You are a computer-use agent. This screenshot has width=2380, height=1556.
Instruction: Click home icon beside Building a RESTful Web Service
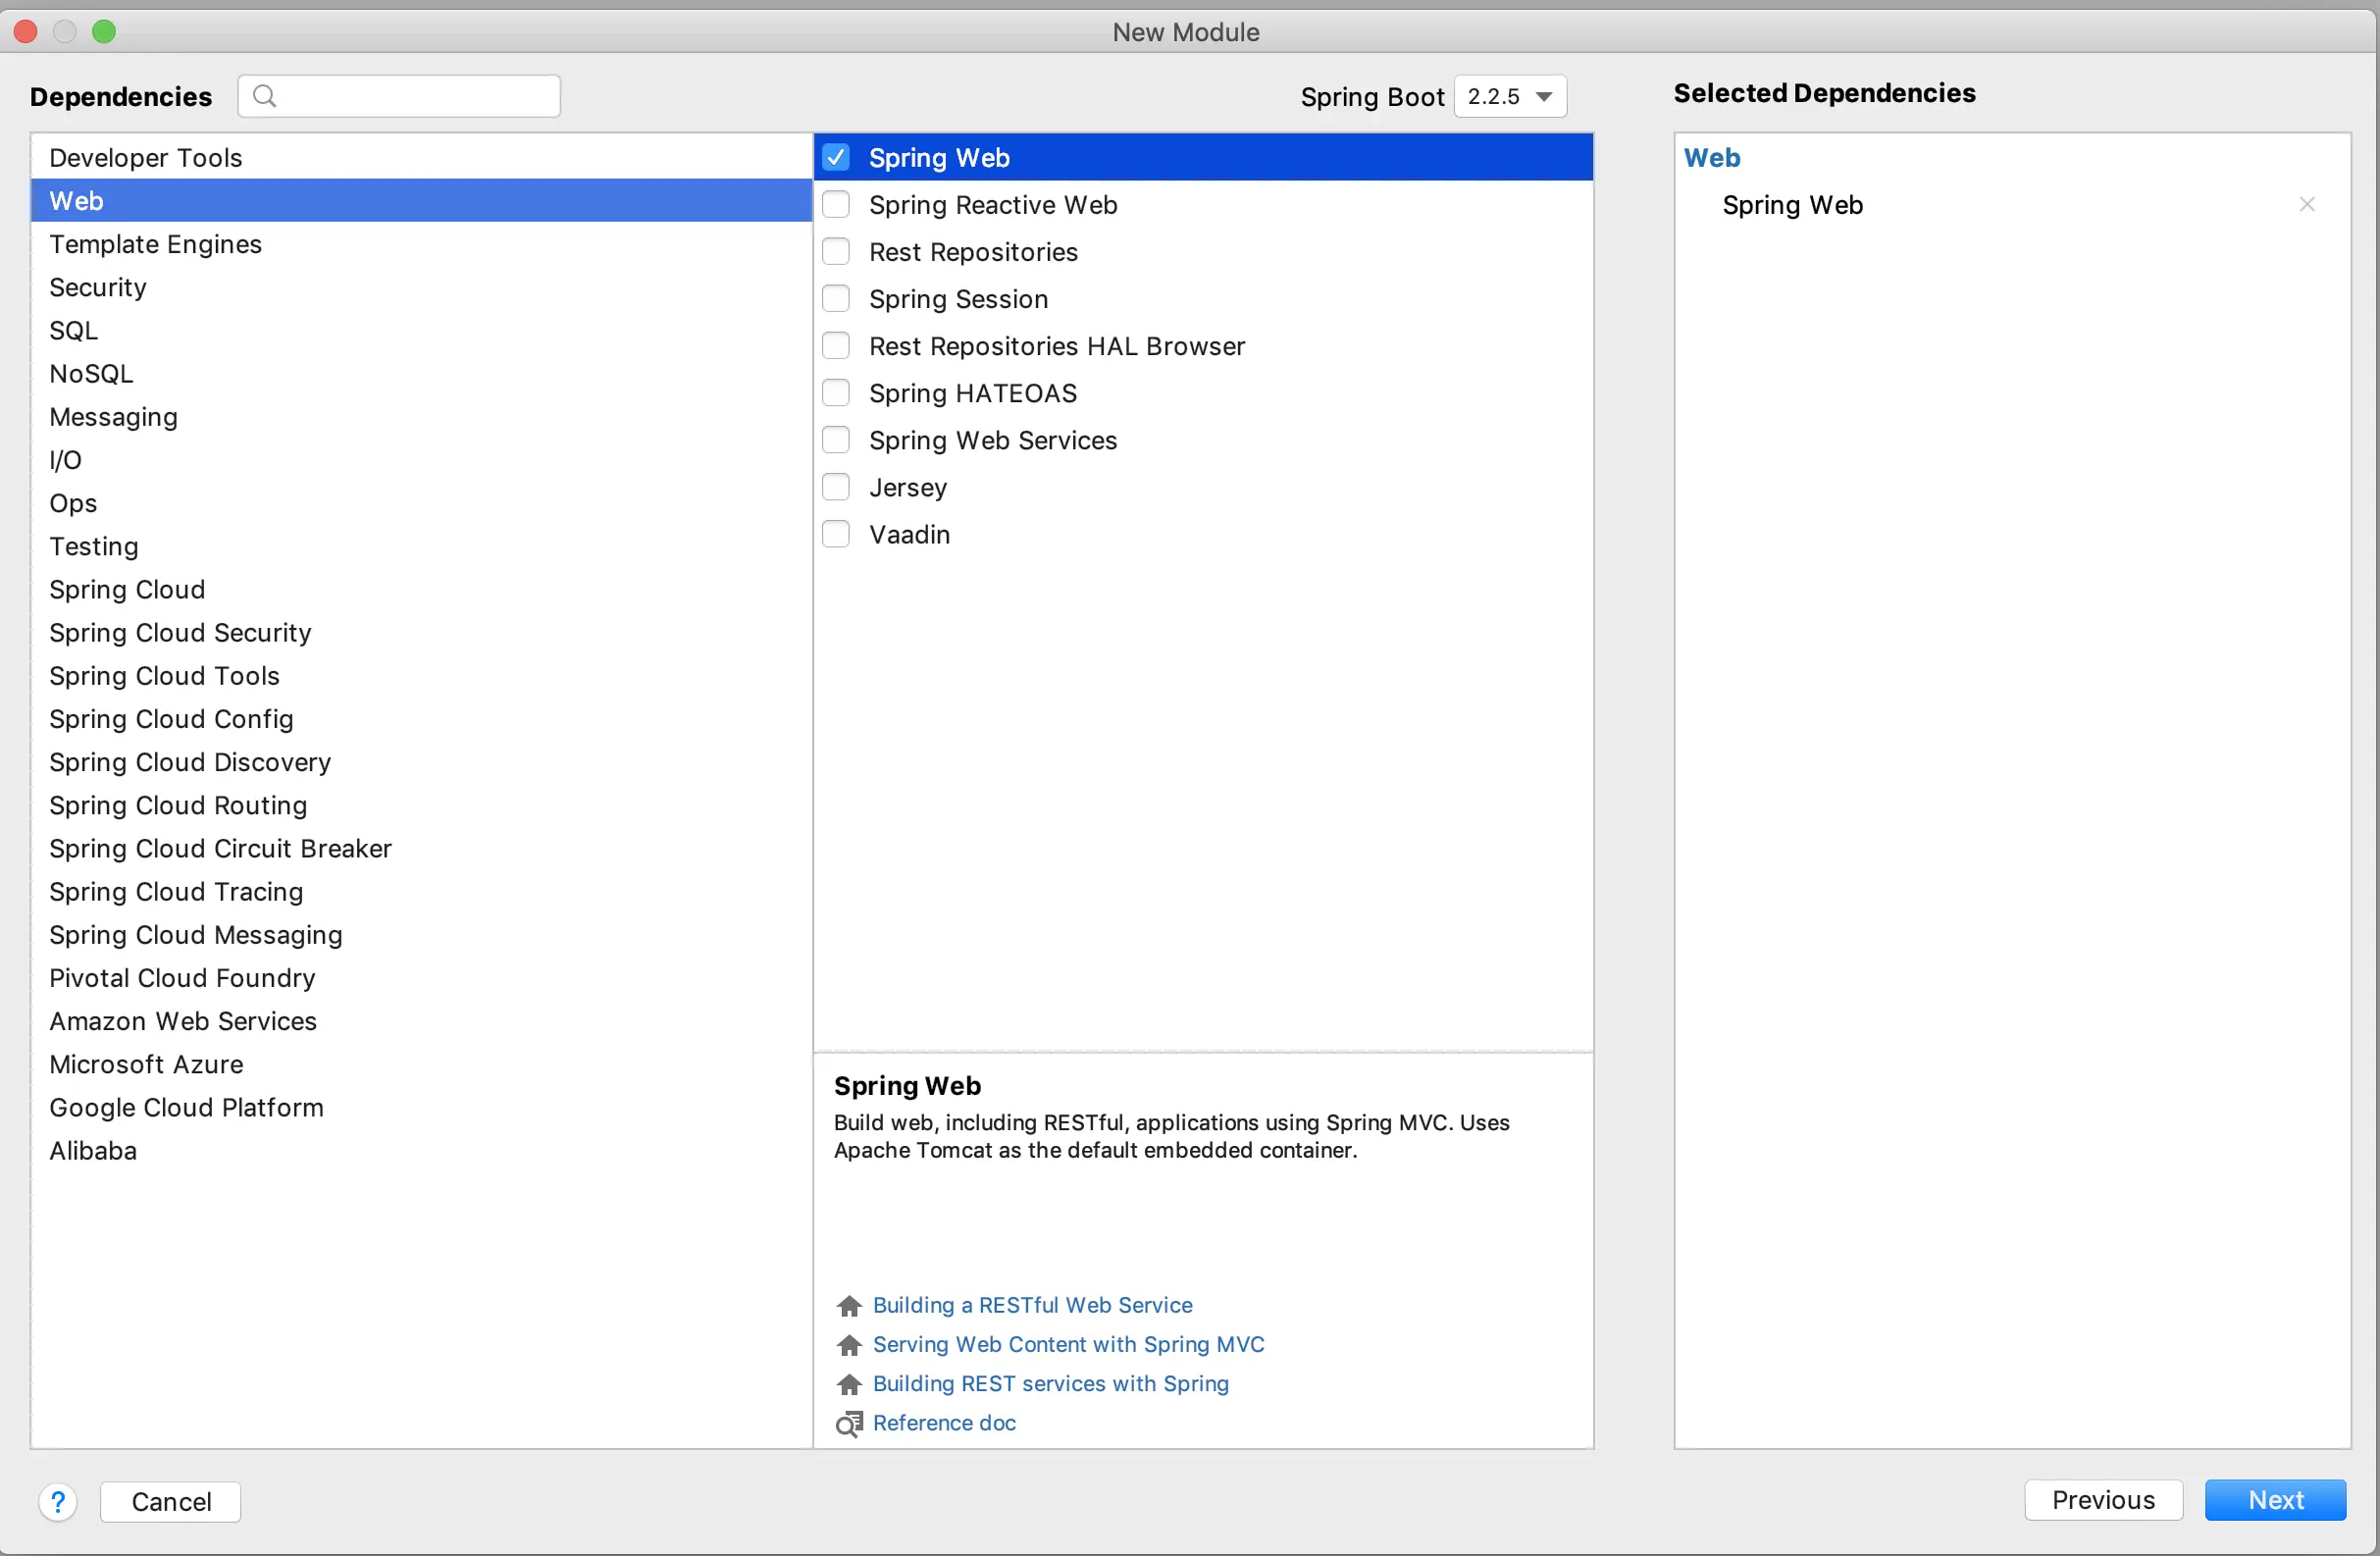click(849, 1306)
